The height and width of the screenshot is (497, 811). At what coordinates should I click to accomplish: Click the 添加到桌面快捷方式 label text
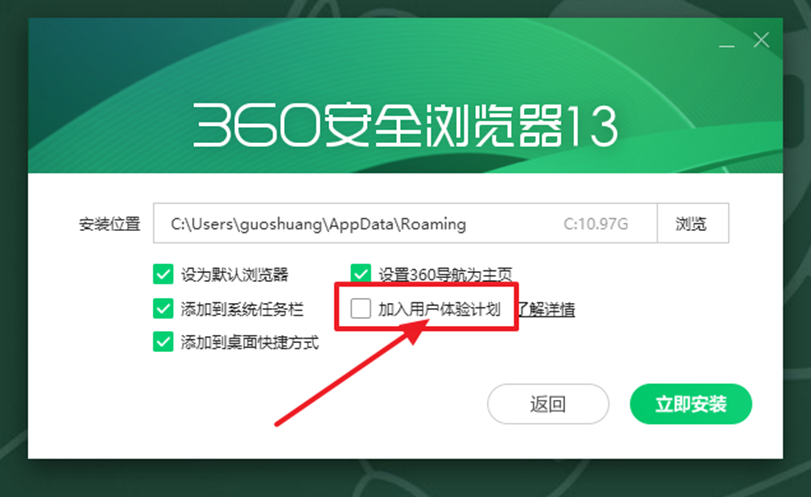[250, 342]
